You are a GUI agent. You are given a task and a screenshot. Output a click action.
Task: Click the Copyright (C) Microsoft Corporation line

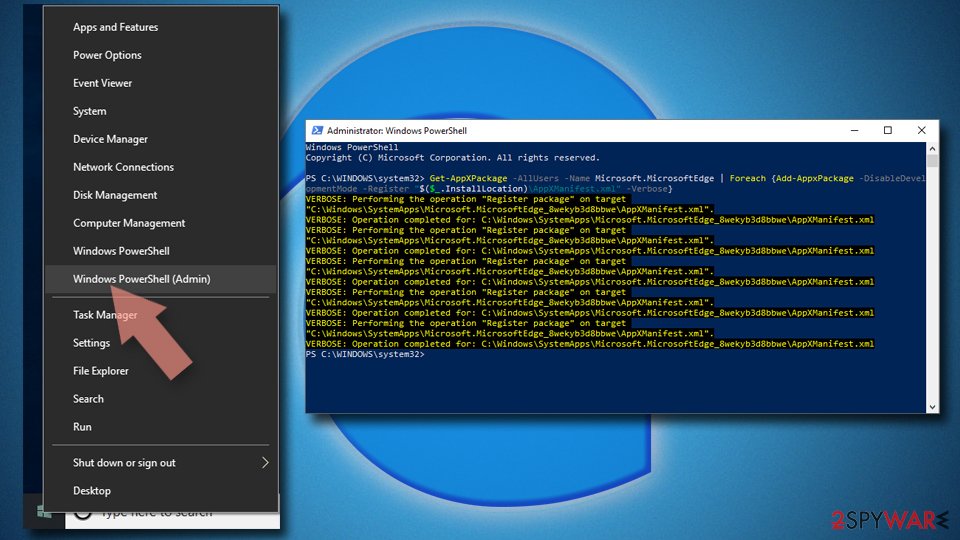pyautogui.click(x=452, y=158)
